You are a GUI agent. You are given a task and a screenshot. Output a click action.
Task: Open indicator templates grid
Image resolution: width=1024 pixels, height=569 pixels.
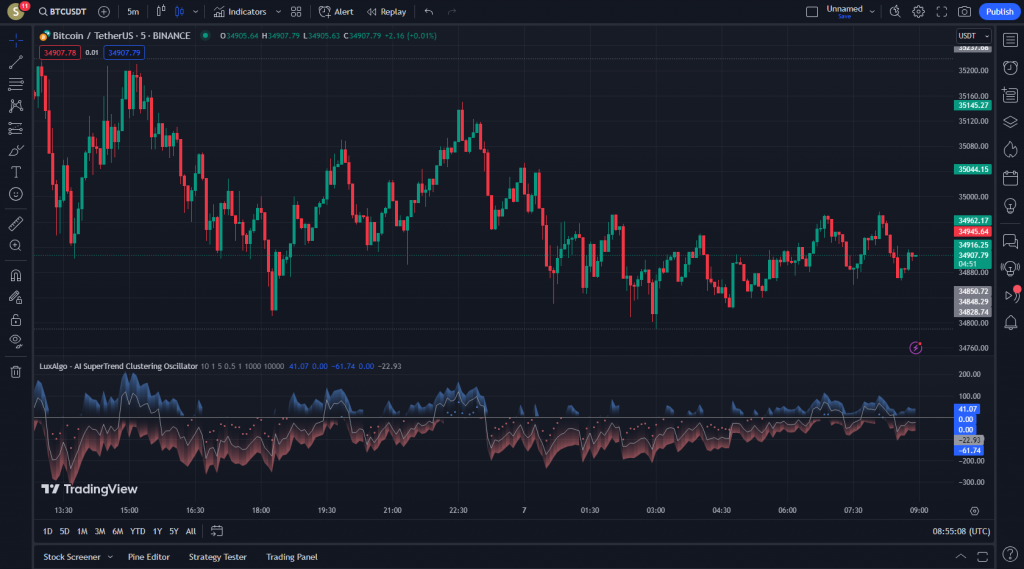point(296,12)
